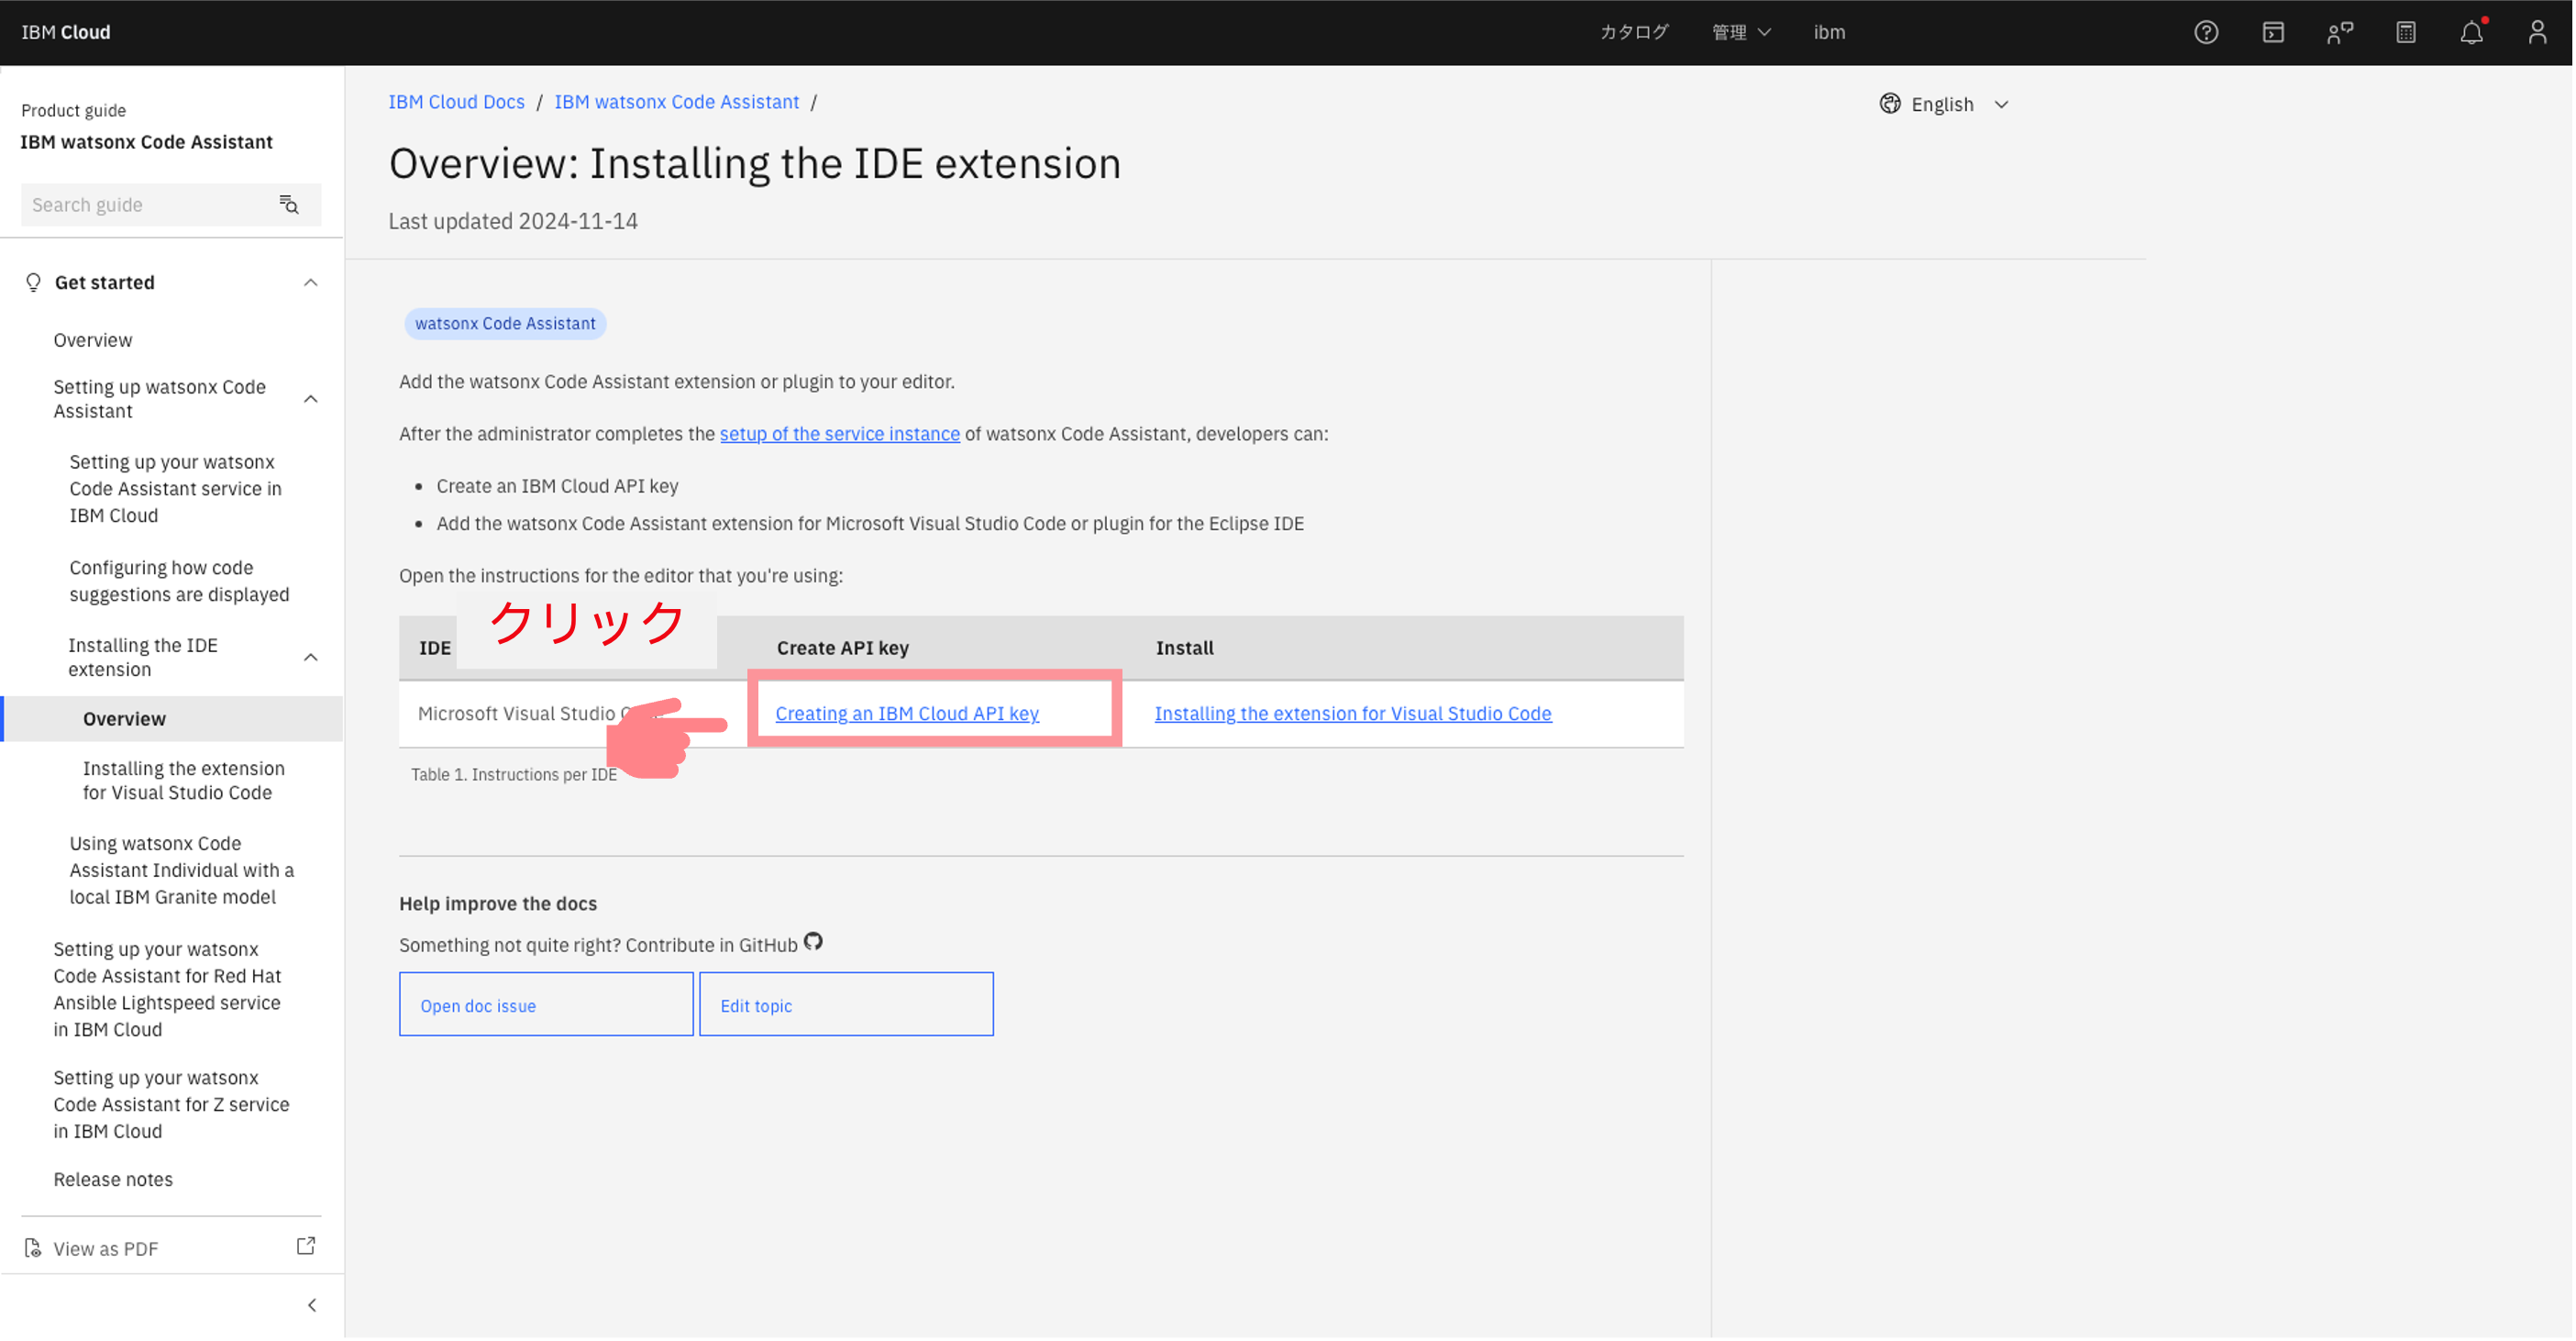
Task: Open the 管理 menu in header
Action: coord(1741,33)
